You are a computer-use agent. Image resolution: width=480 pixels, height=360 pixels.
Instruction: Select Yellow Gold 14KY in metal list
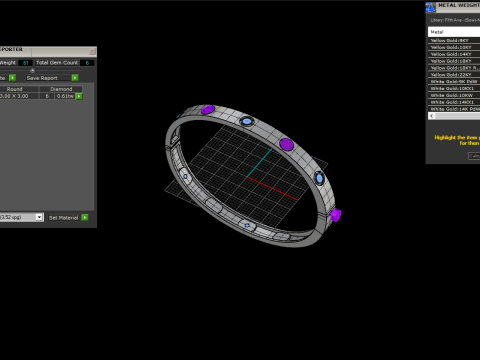454,54
